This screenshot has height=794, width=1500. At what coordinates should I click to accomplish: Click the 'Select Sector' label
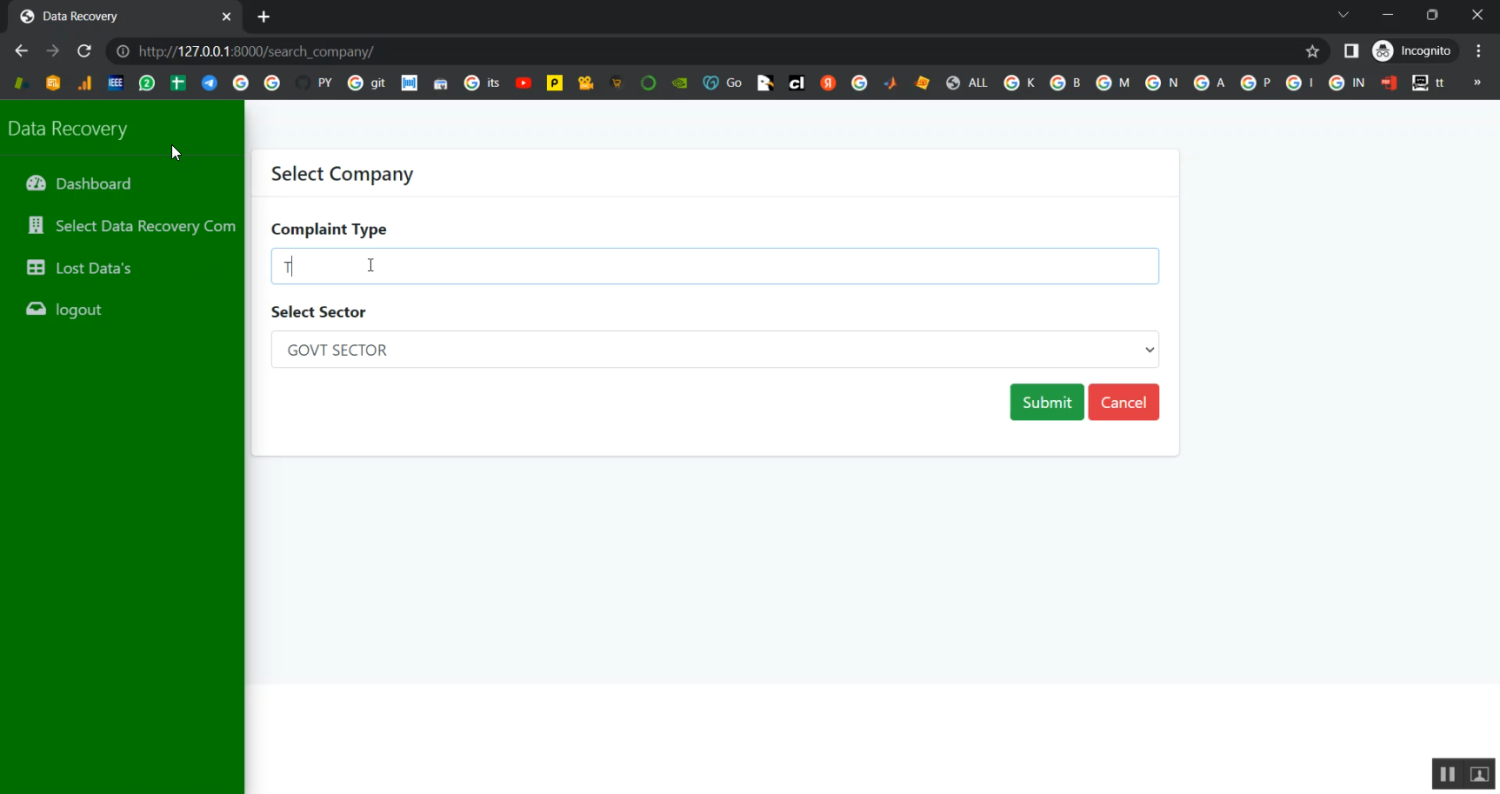point(318,312)
